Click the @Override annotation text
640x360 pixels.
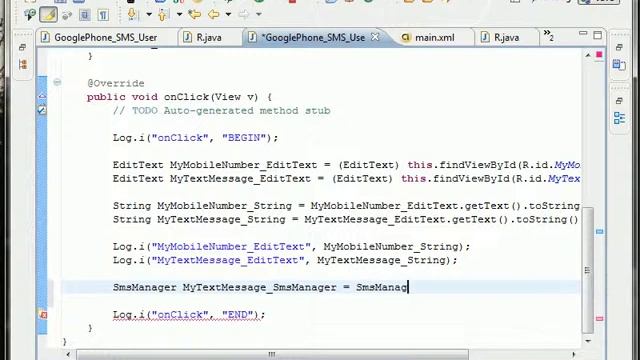(x=116, y=83)
